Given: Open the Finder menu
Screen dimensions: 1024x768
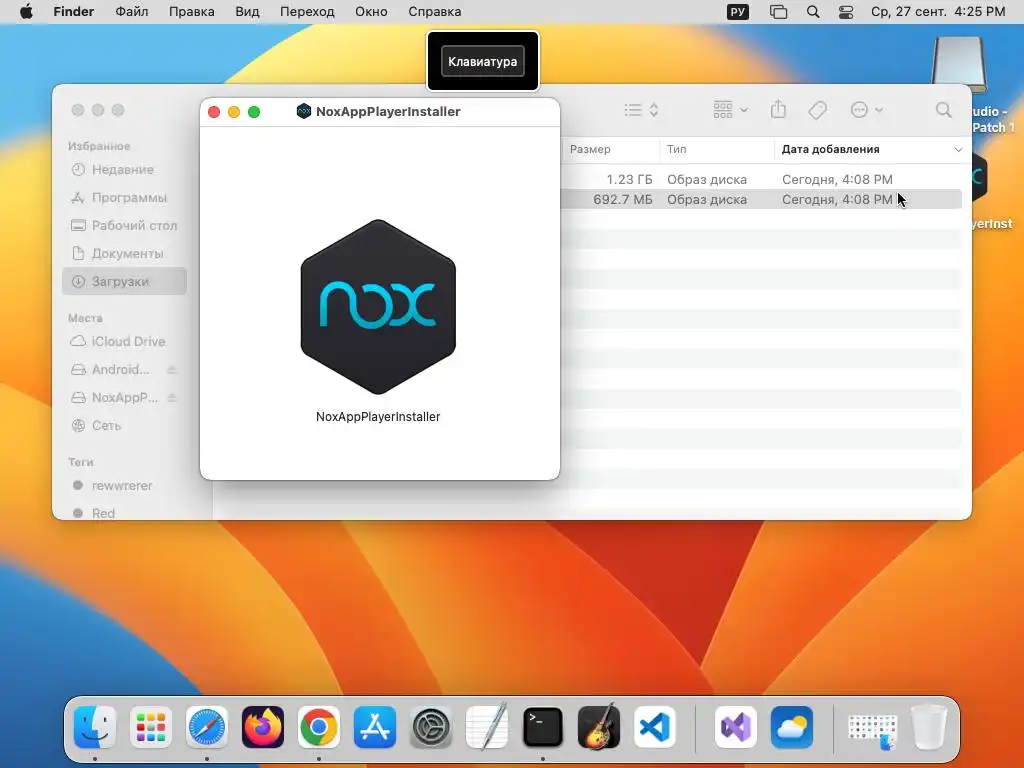Looking at the screenshot, I should (x=73, y=12).
